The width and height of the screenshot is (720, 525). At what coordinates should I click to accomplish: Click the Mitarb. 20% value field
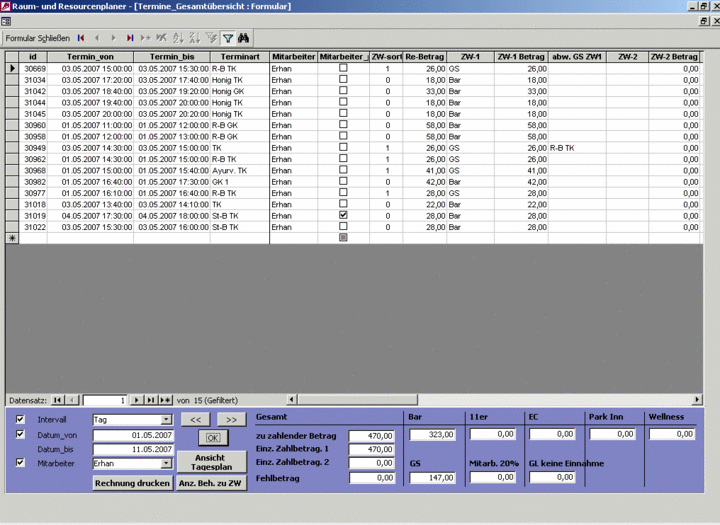[x=493, y=477]
